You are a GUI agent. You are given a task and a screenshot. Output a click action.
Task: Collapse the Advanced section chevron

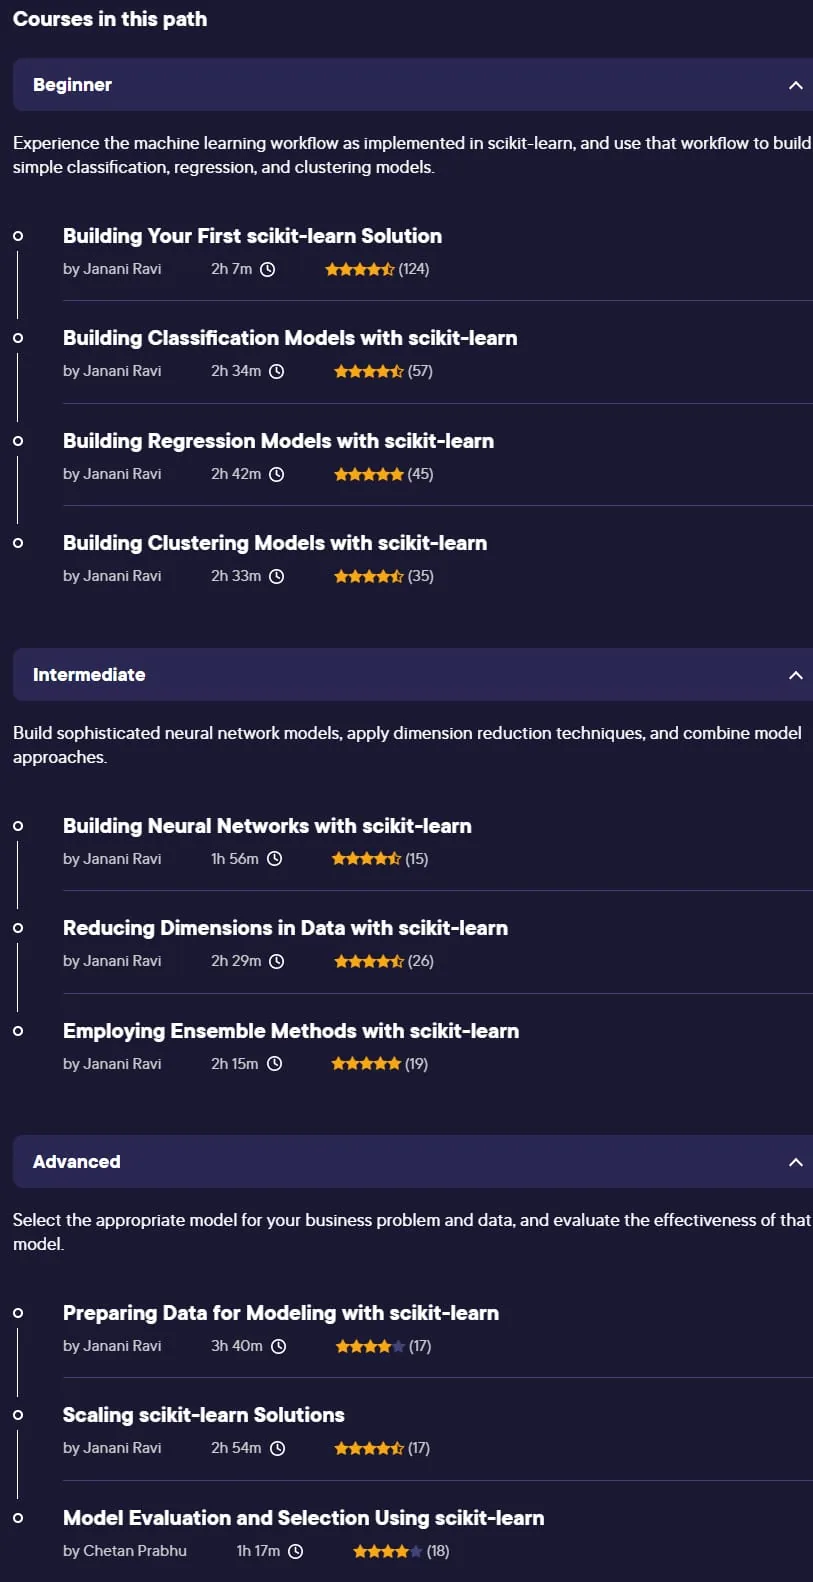point(796,1162)
